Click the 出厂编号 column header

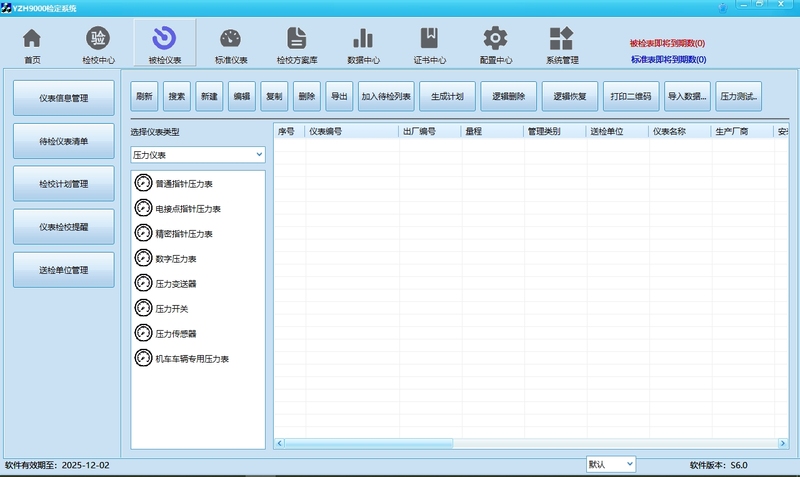pos(430,131)
